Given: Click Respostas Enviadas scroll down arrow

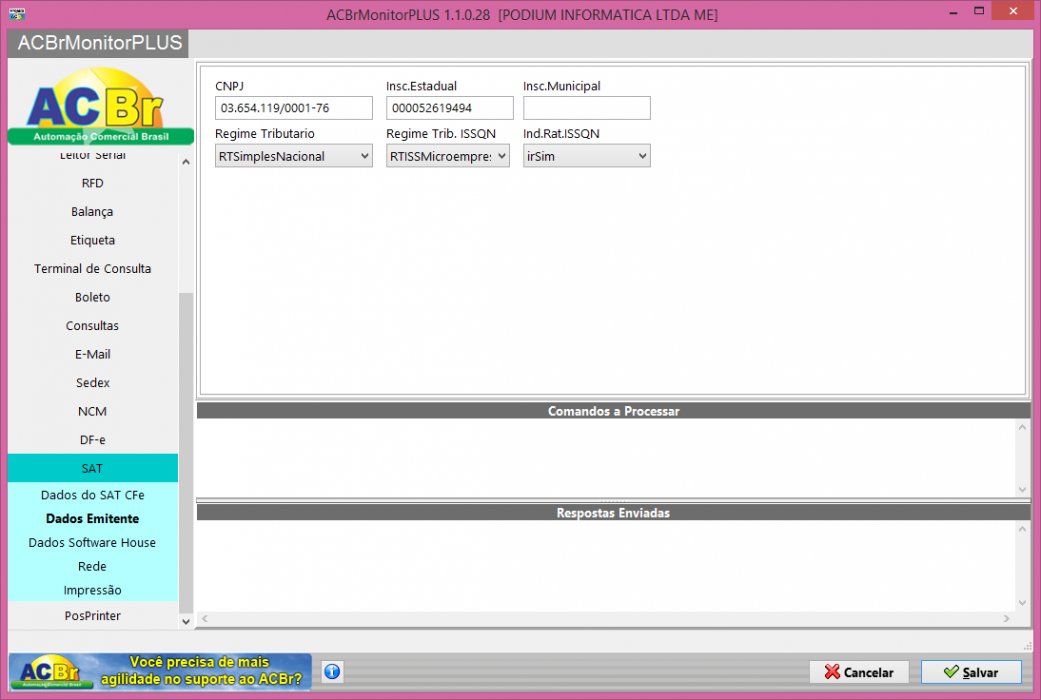Looking at the screenshot, I should point(1022,603).
